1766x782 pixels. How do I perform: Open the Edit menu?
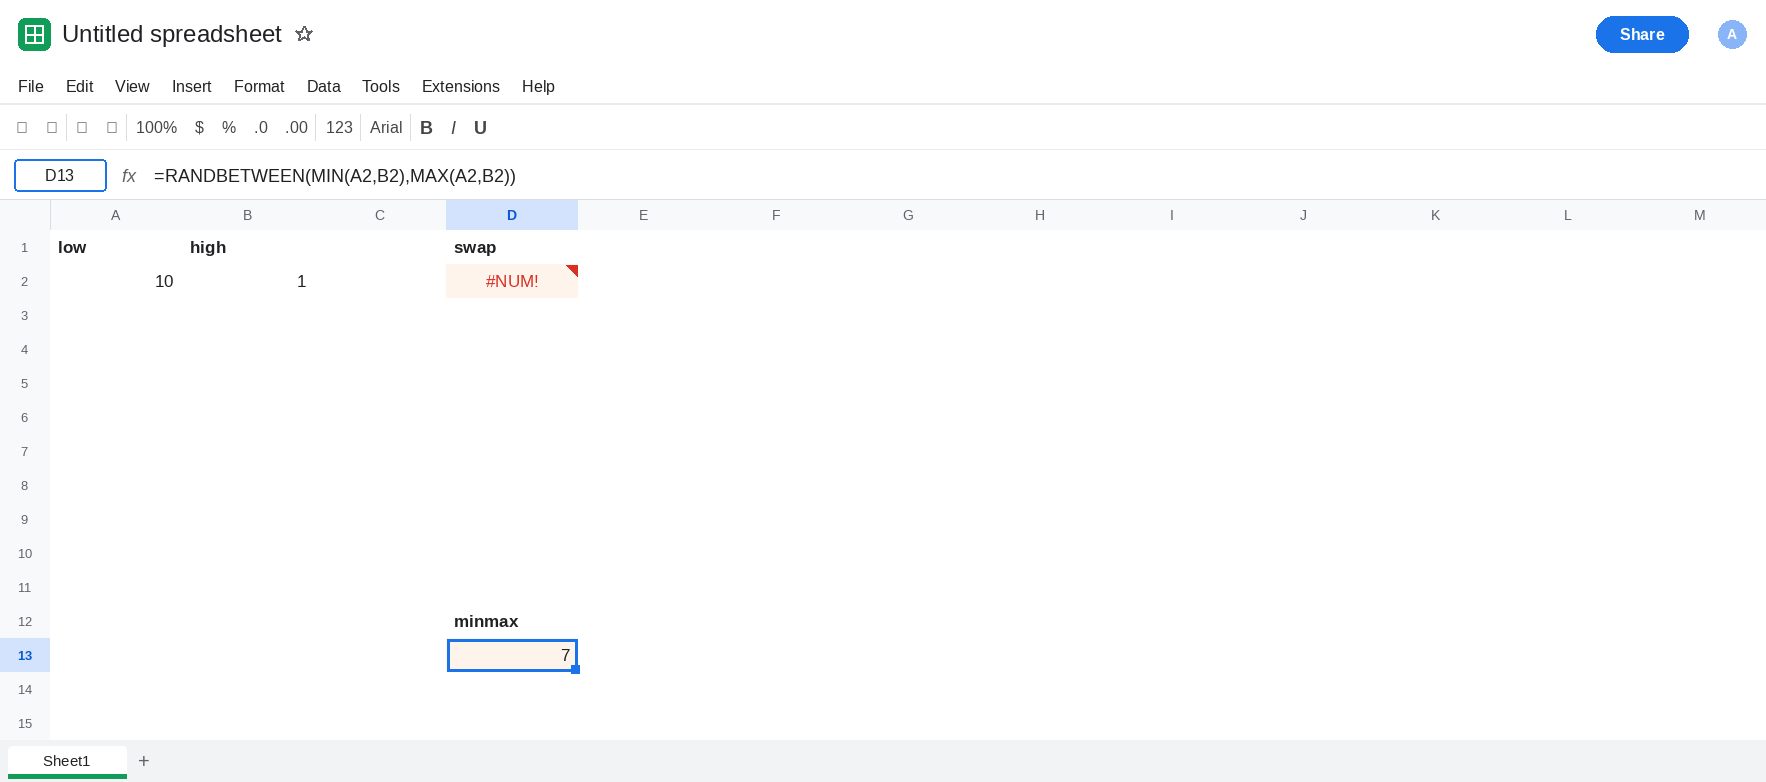click(x=80, y=87)
